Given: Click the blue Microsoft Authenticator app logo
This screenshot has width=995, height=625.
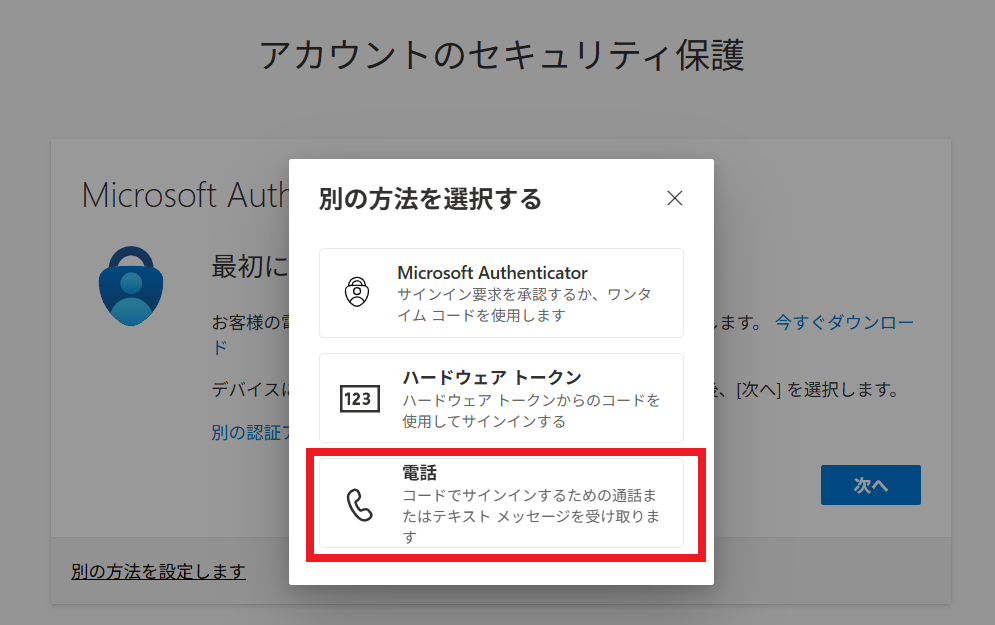Looking at the screenshot, I should 131,286.
